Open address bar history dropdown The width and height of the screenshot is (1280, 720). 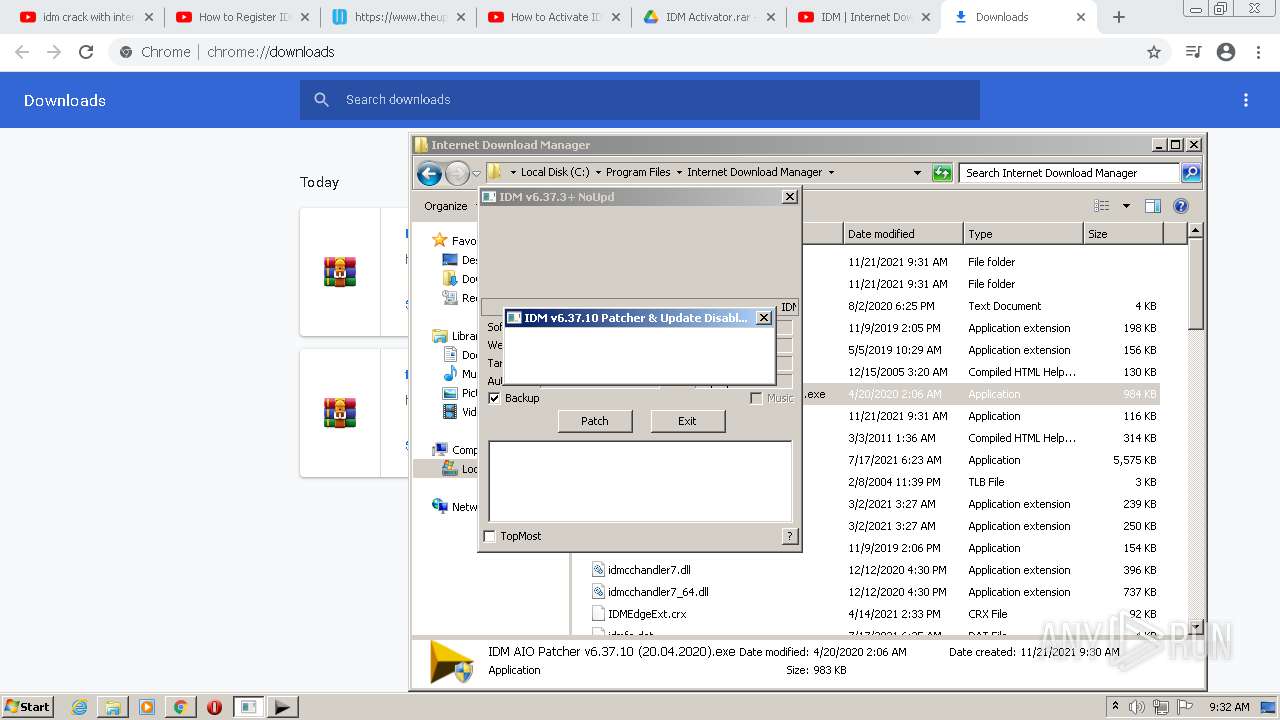click(x=917, y=173)
